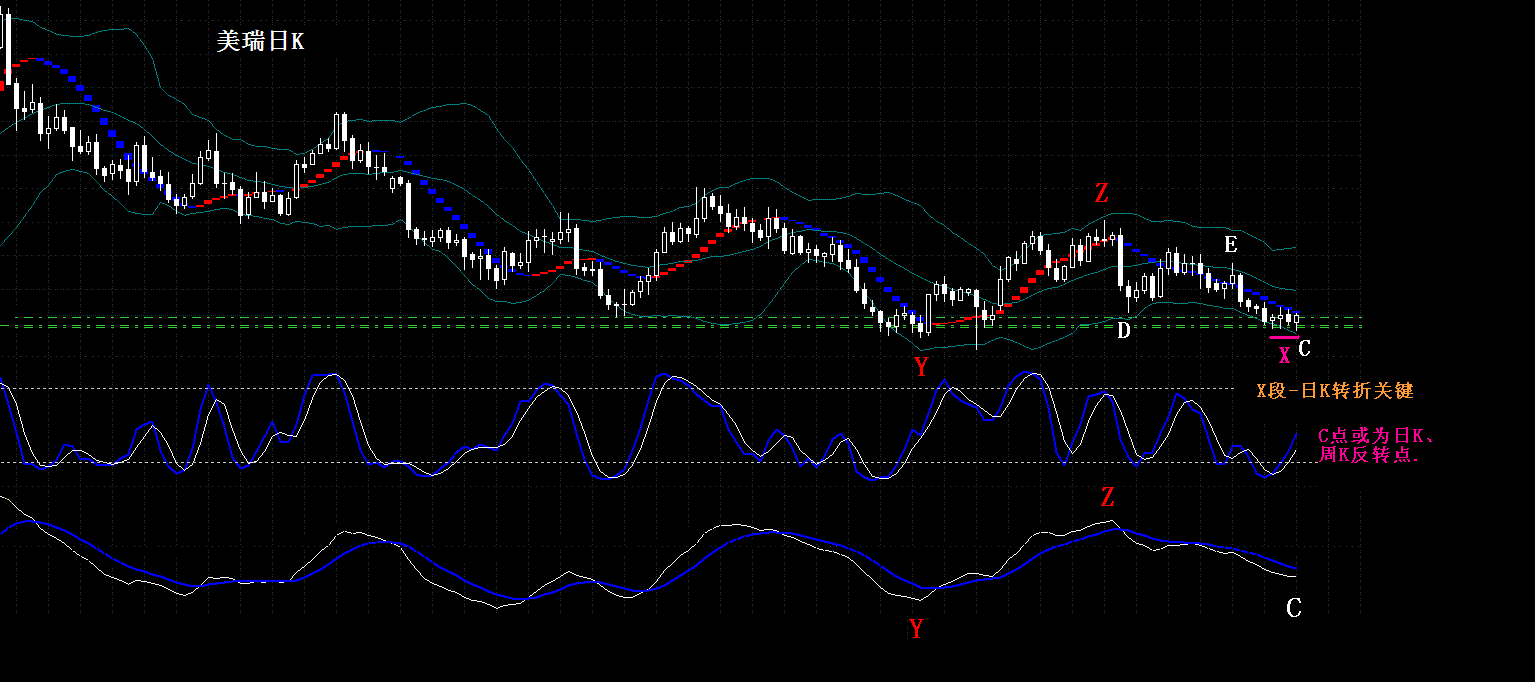Image resolution: width=1535 pixels, height=682 pixels.
Task: Click the magenta C点或为日K annotation text
Action: coord(1376,445)
